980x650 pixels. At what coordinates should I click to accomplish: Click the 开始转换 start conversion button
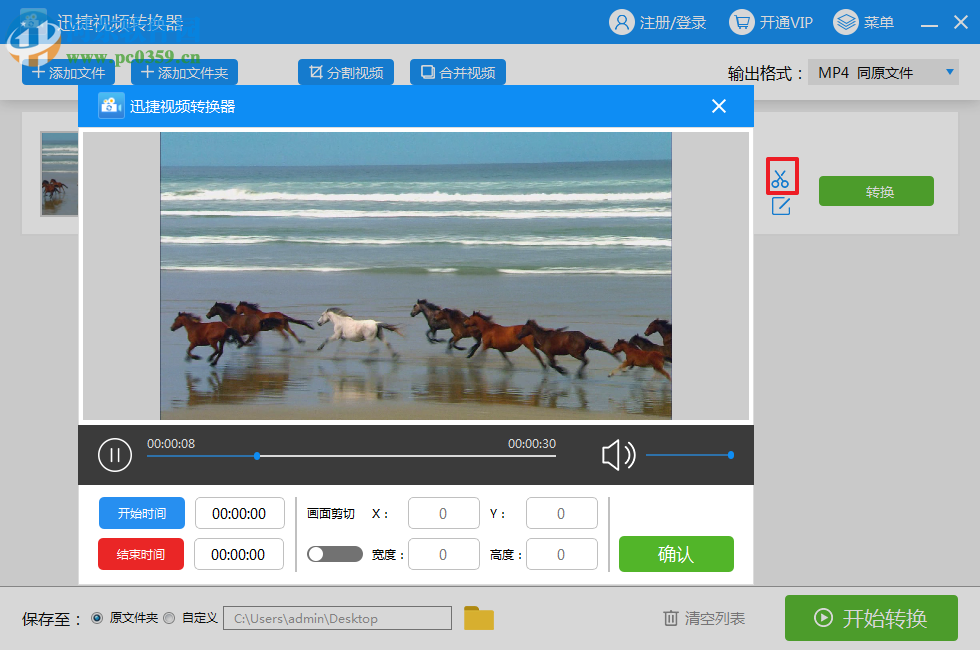click(x=871, y=618)
